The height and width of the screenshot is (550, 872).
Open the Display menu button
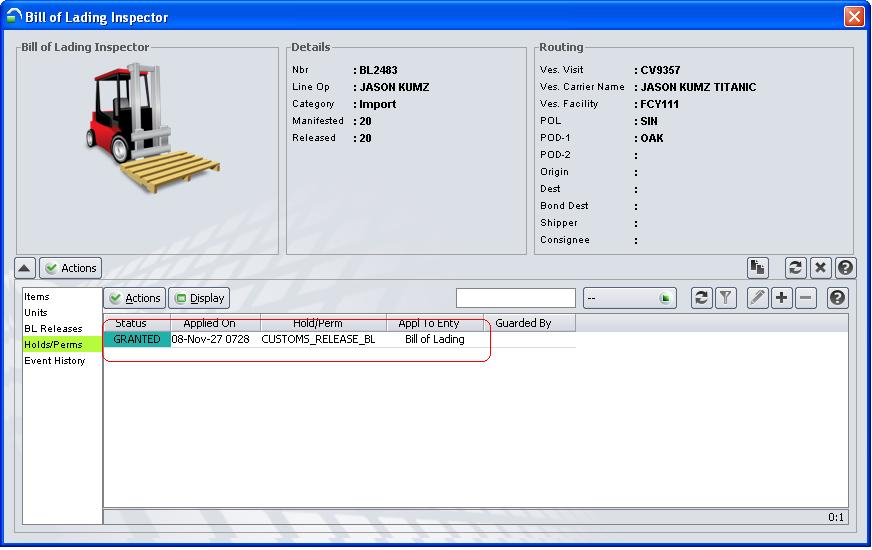(x=199, y=298)
